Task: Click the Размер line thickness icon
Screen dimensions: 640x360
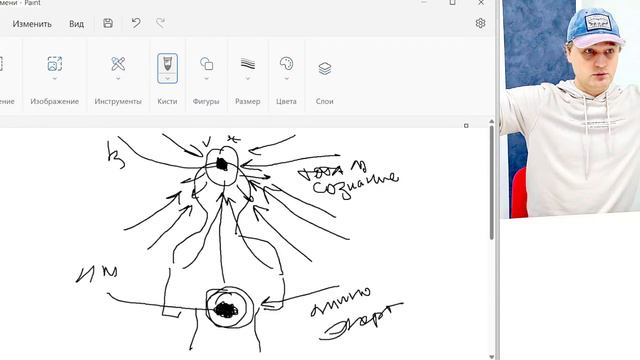Action: 248,64
